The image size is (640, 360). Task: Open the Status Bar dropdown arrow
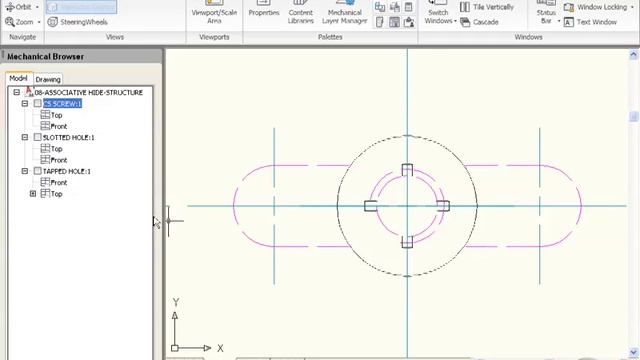[559, 21]
